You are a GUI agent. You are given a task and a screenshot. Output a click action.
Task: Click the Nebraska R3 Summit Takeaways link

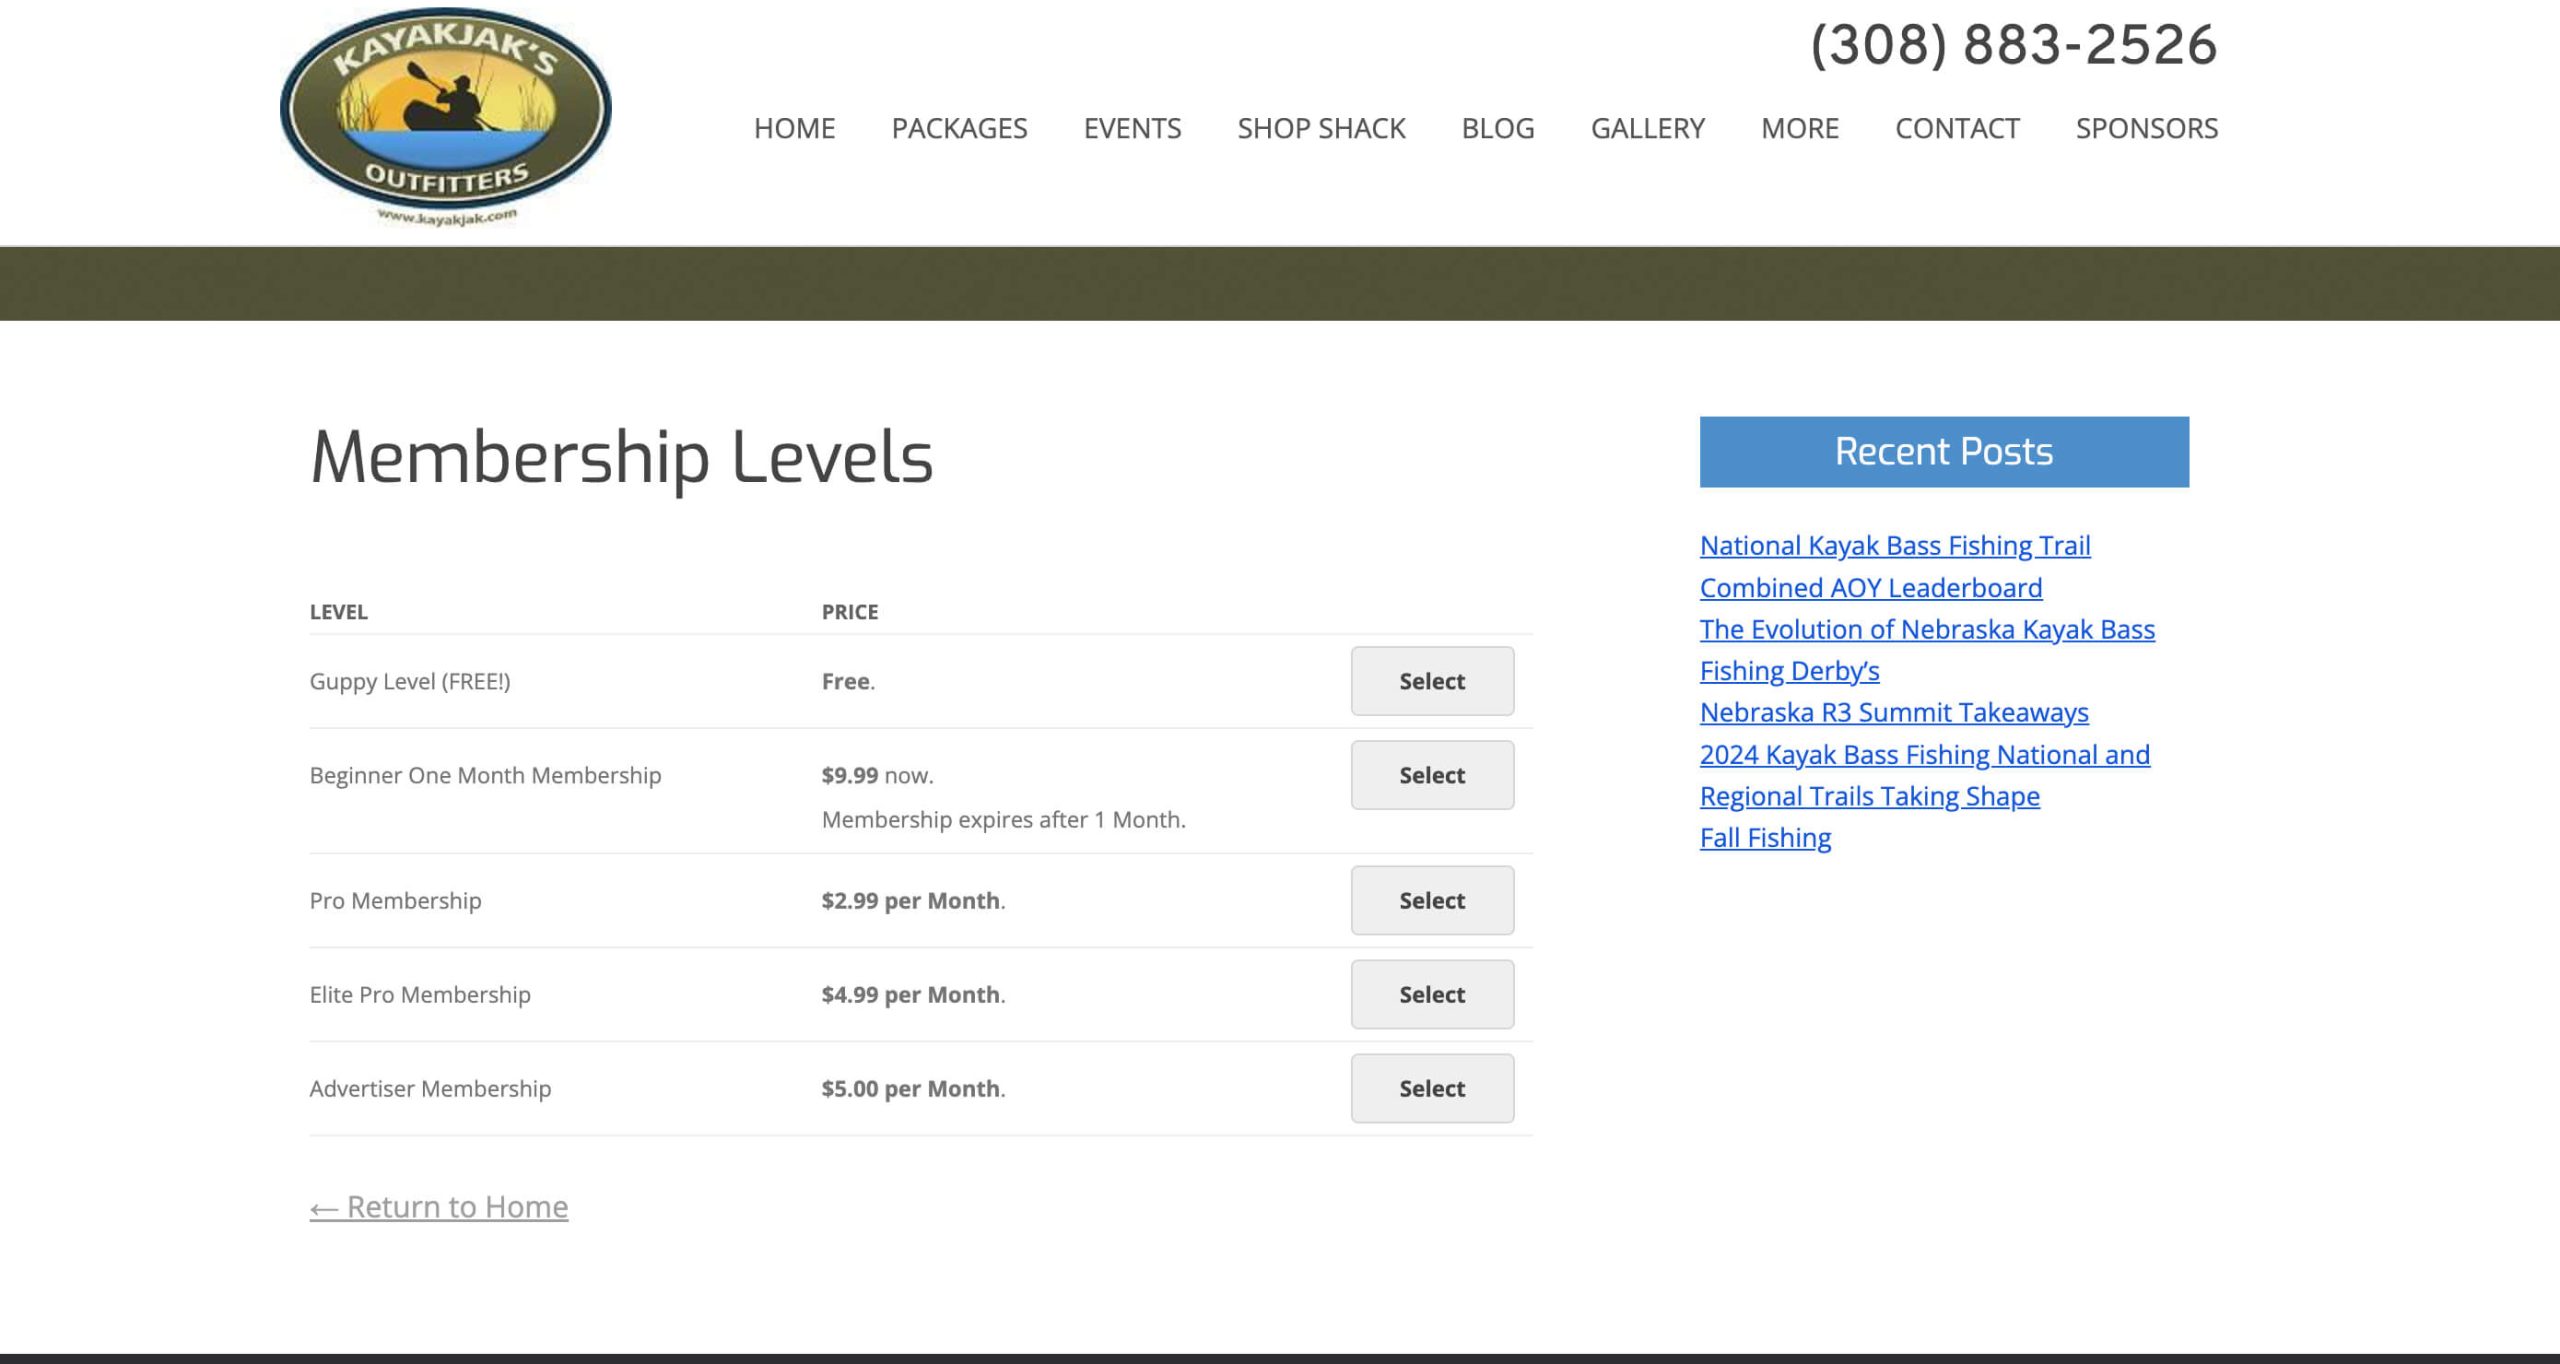click(1893, 711)
